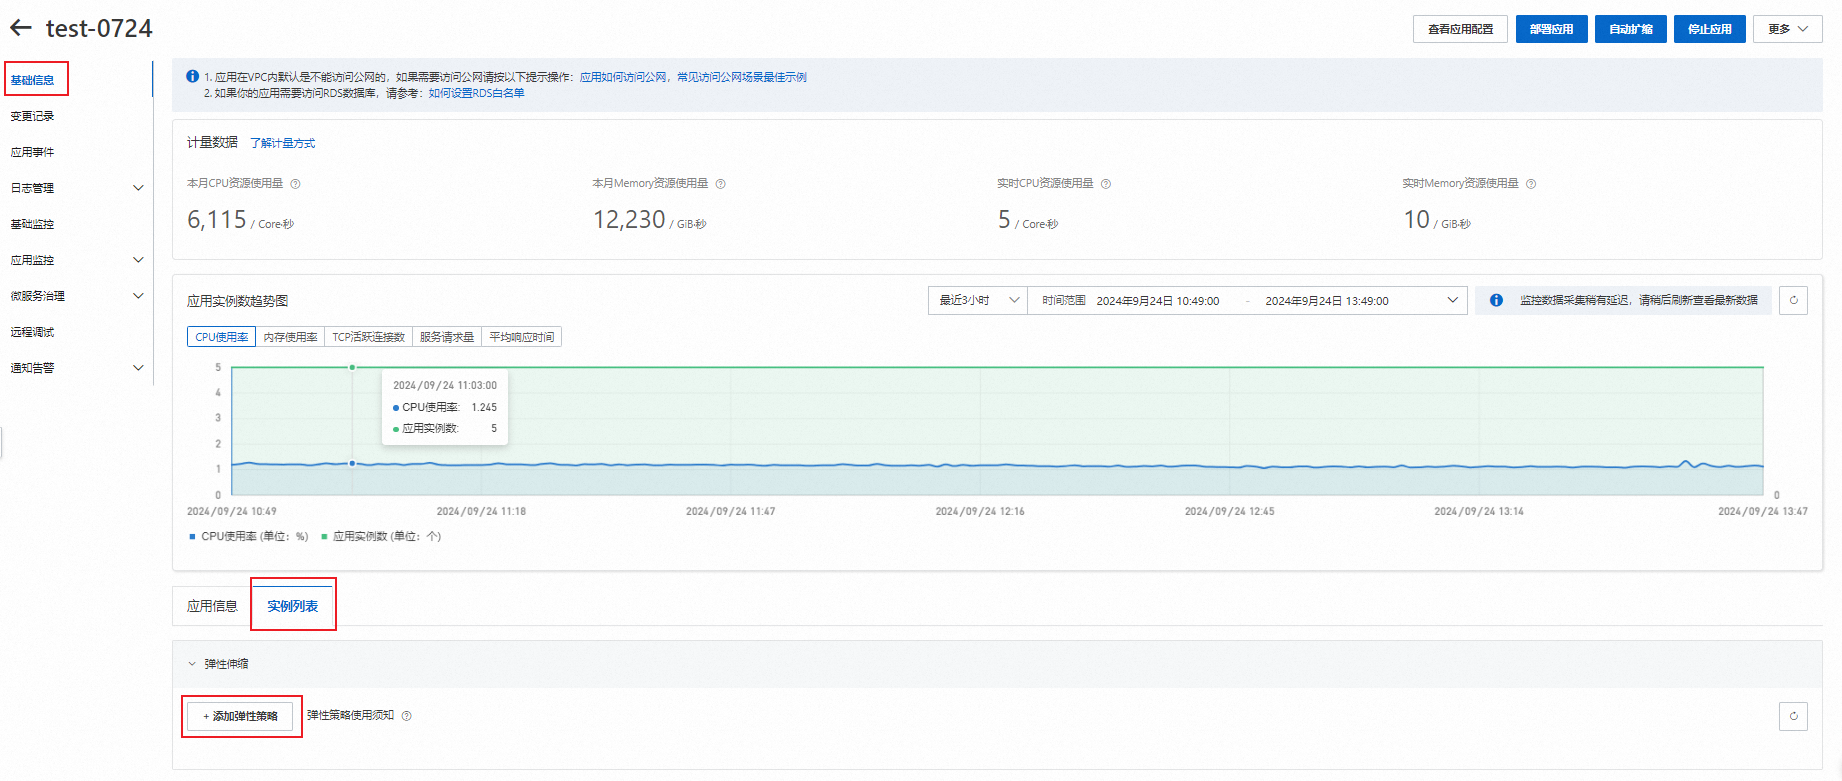Screen dimensions: 1842x781
Task: Click the 自动扩缩 button
Action: (x=1630, y=29)
